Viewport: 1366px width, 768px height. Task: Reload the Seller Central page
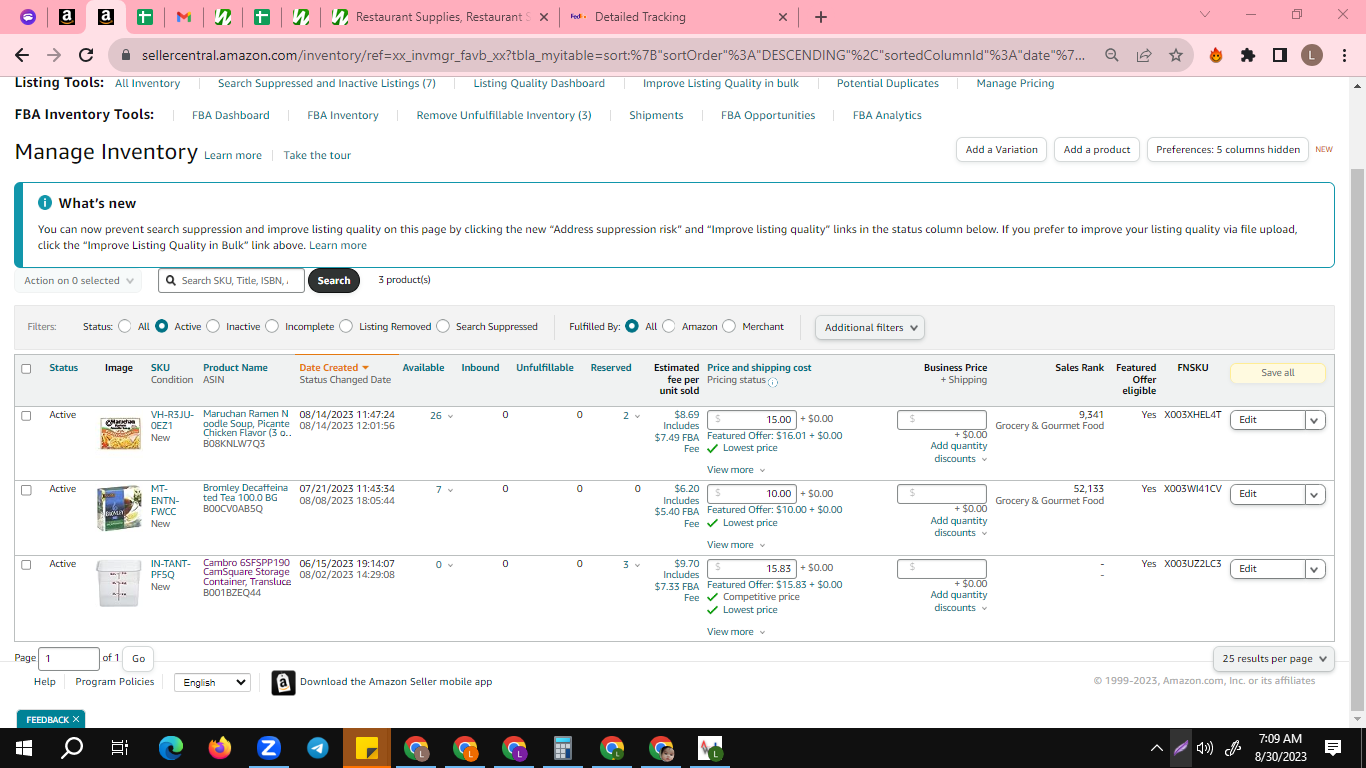(86, 56)
